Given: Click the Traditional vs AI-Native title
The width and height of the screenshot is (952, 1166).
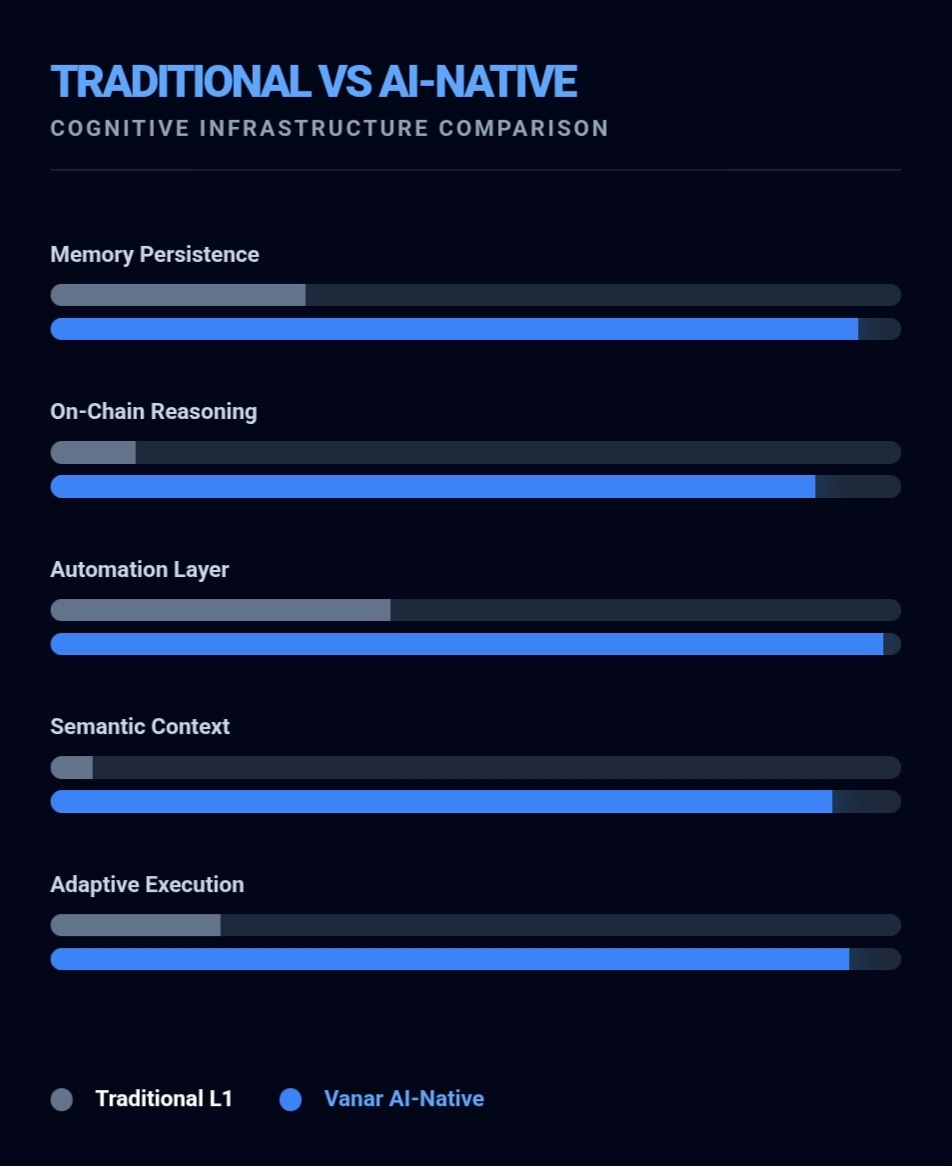Looking at the screenshot, I should pyautogui.click(x=313, y=82).
